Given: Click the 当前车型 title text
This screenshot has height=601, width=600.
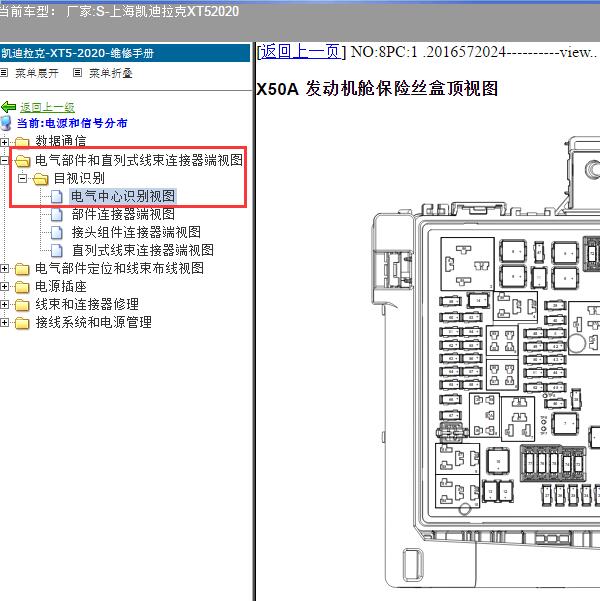Looking at the screenshot, I should coord(119,11).
